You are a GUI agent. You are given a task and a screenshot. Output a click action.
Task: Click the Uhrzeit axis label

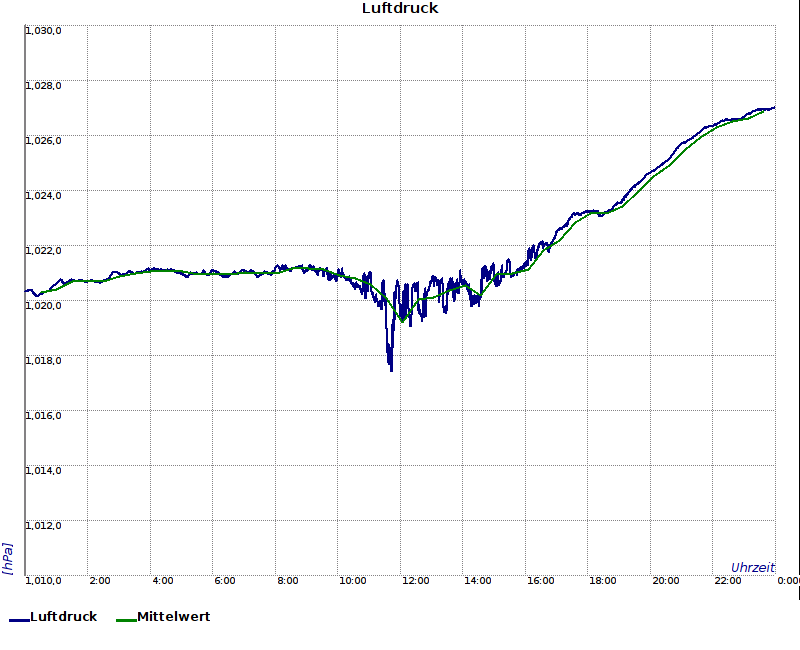click(753, 567)
